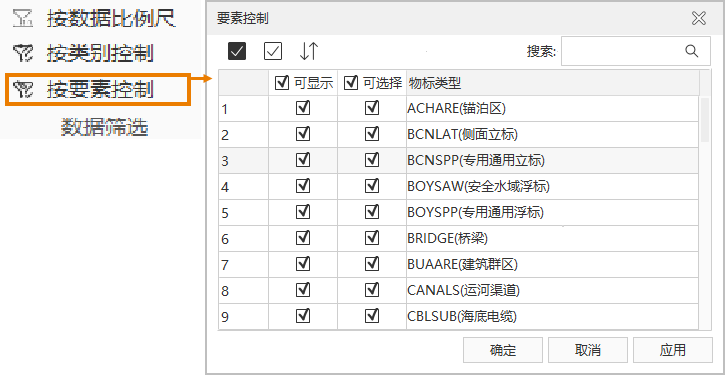This screenshot has height=375, width=725.
Task: Uncheck 可选择 for BCNSPP(专用通用立标)
Action: point(372,160)
